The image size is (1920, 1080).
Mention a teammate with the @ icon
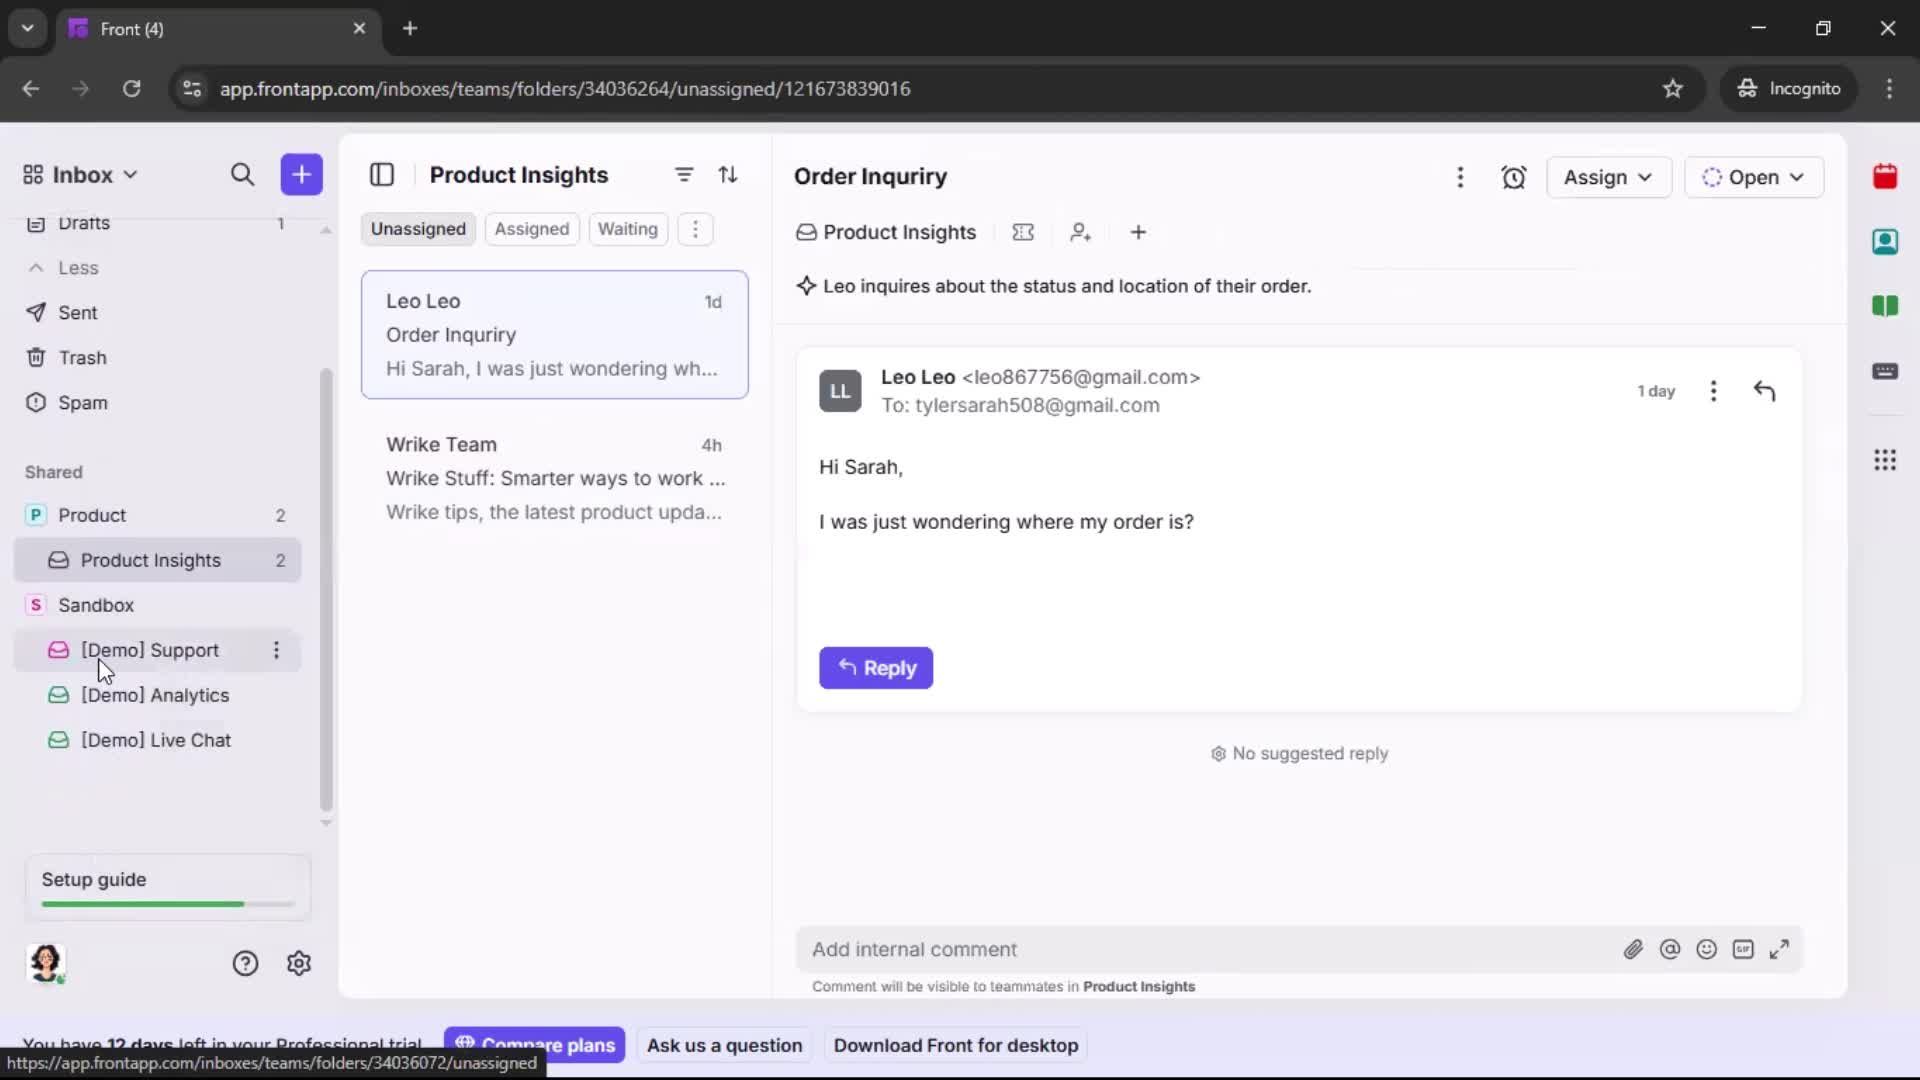pyautogui.click(x=1671, y=950)
